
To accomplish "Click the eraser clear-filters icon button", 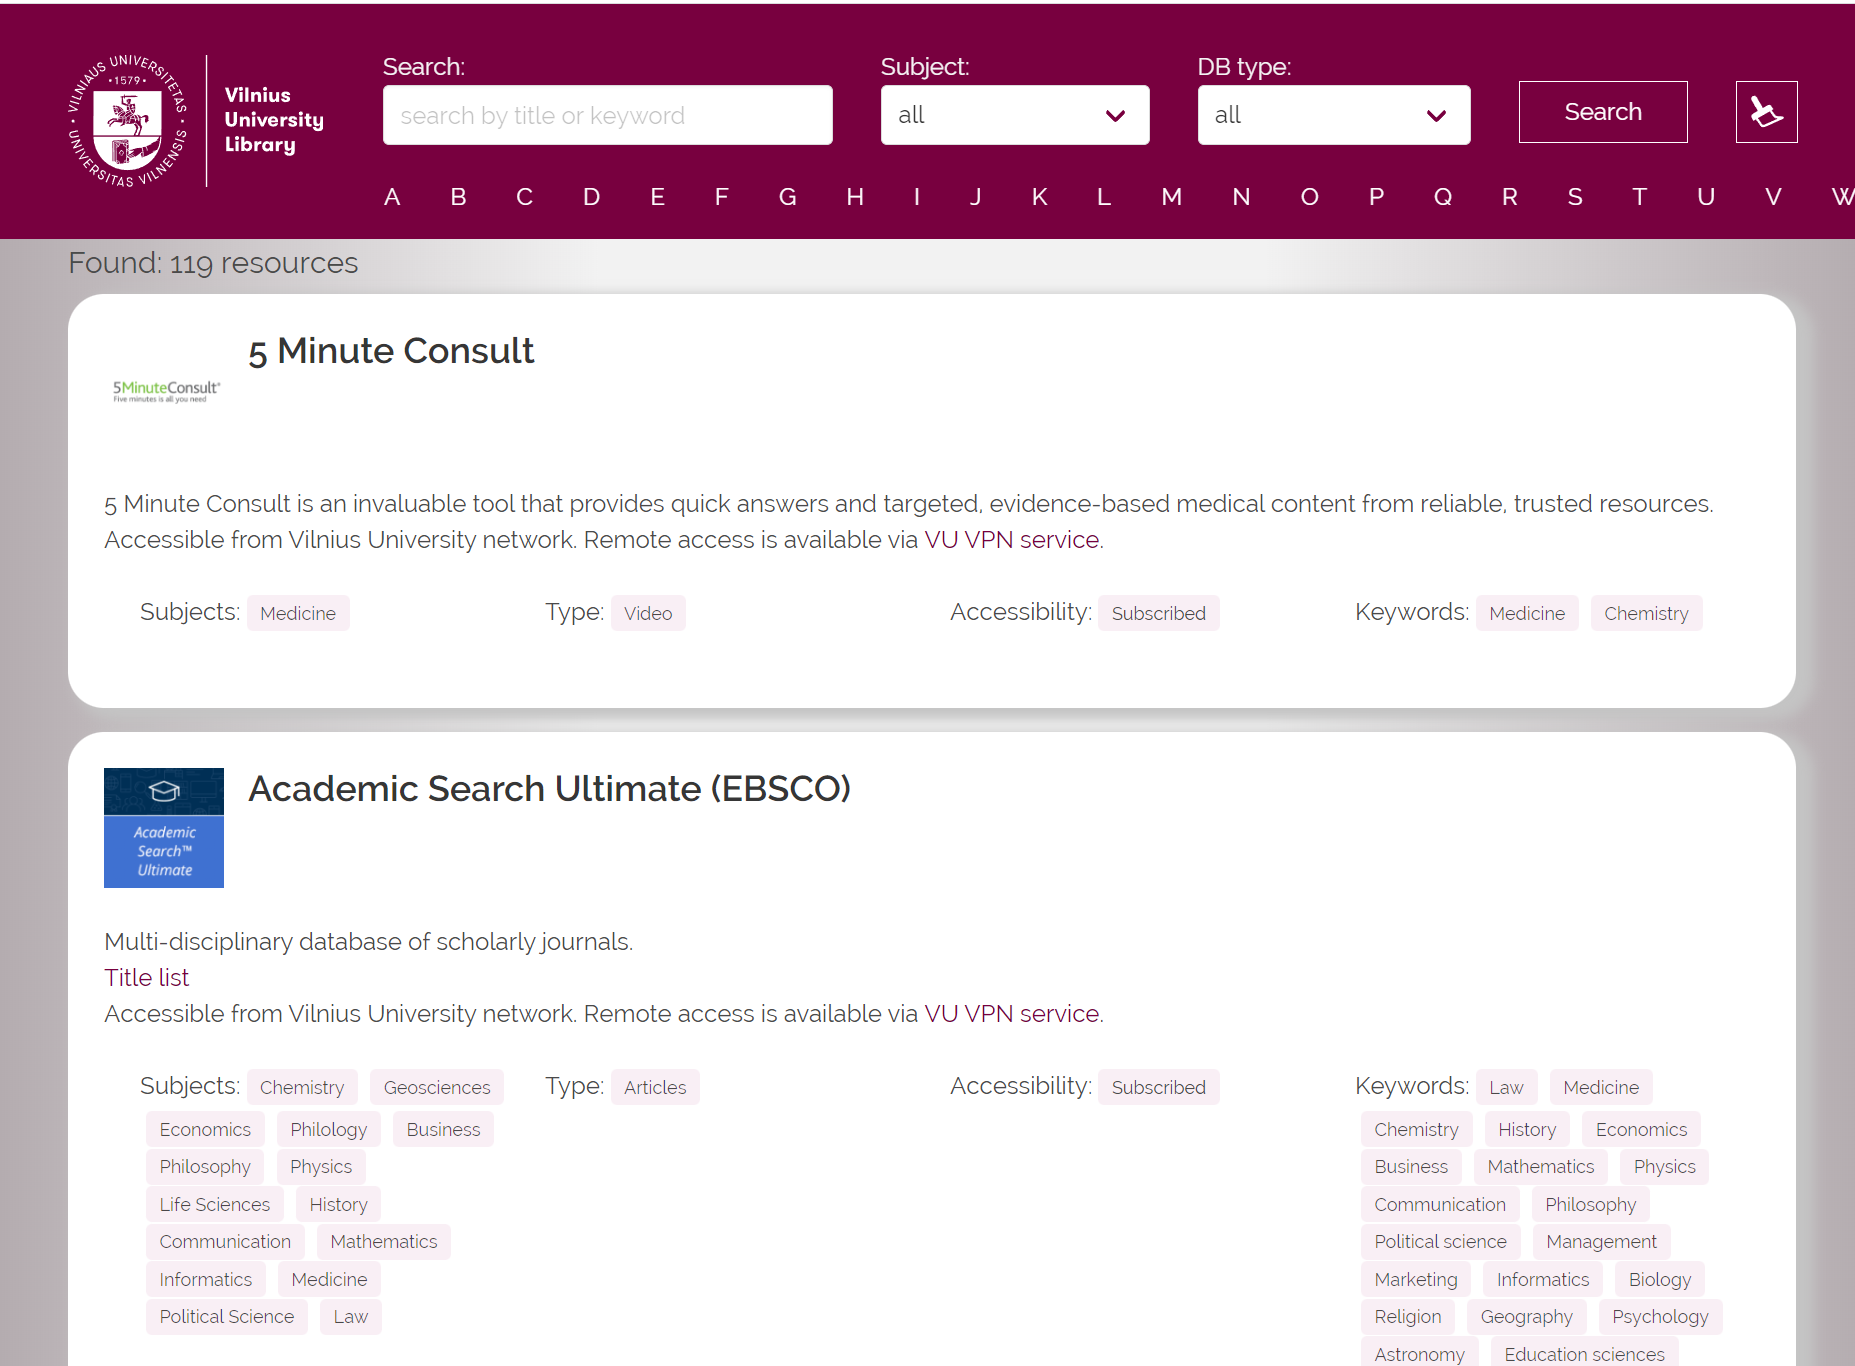I will coord(1765,112).
